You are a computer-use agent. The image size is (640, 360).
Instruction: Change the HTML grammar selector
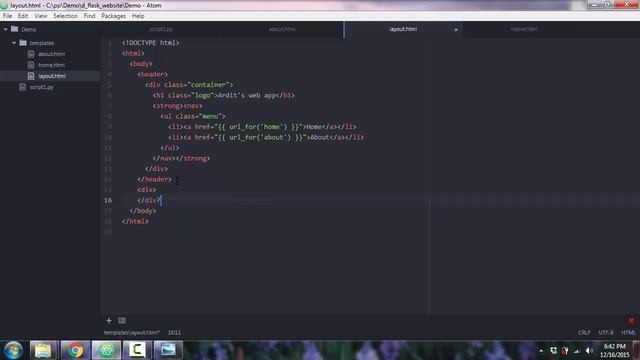pos(628,333)
